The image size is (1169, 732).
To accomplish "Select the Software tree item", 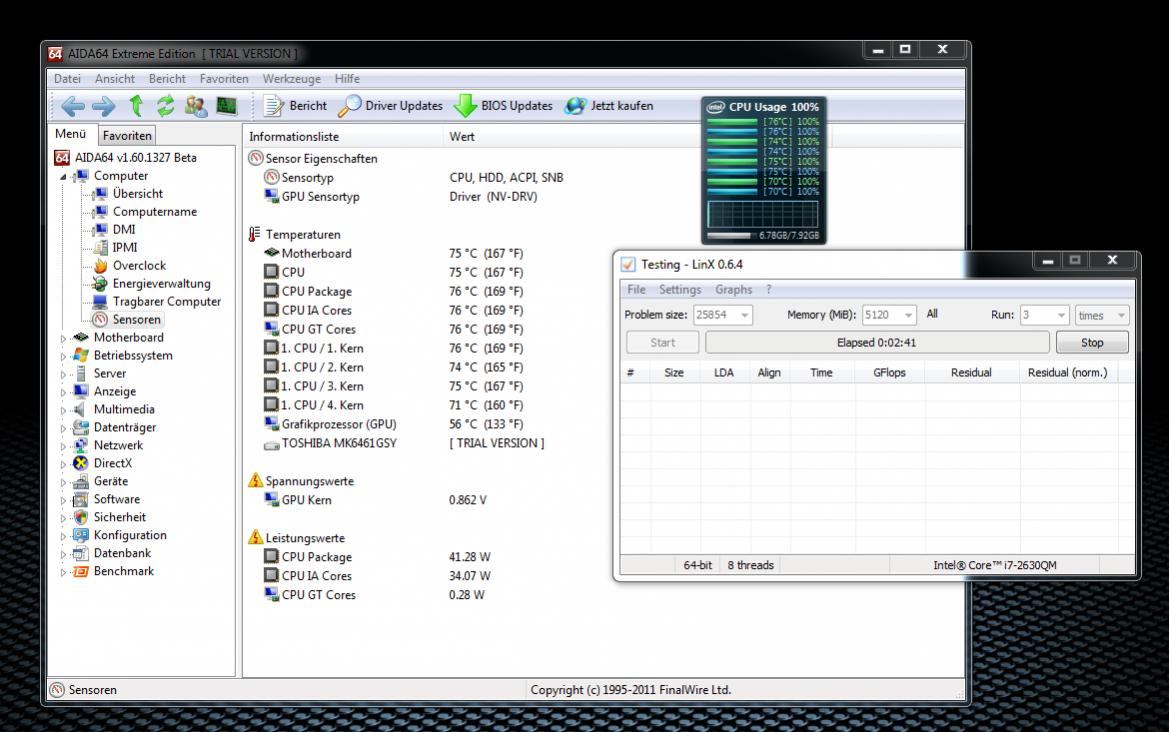I will (116, 499).
